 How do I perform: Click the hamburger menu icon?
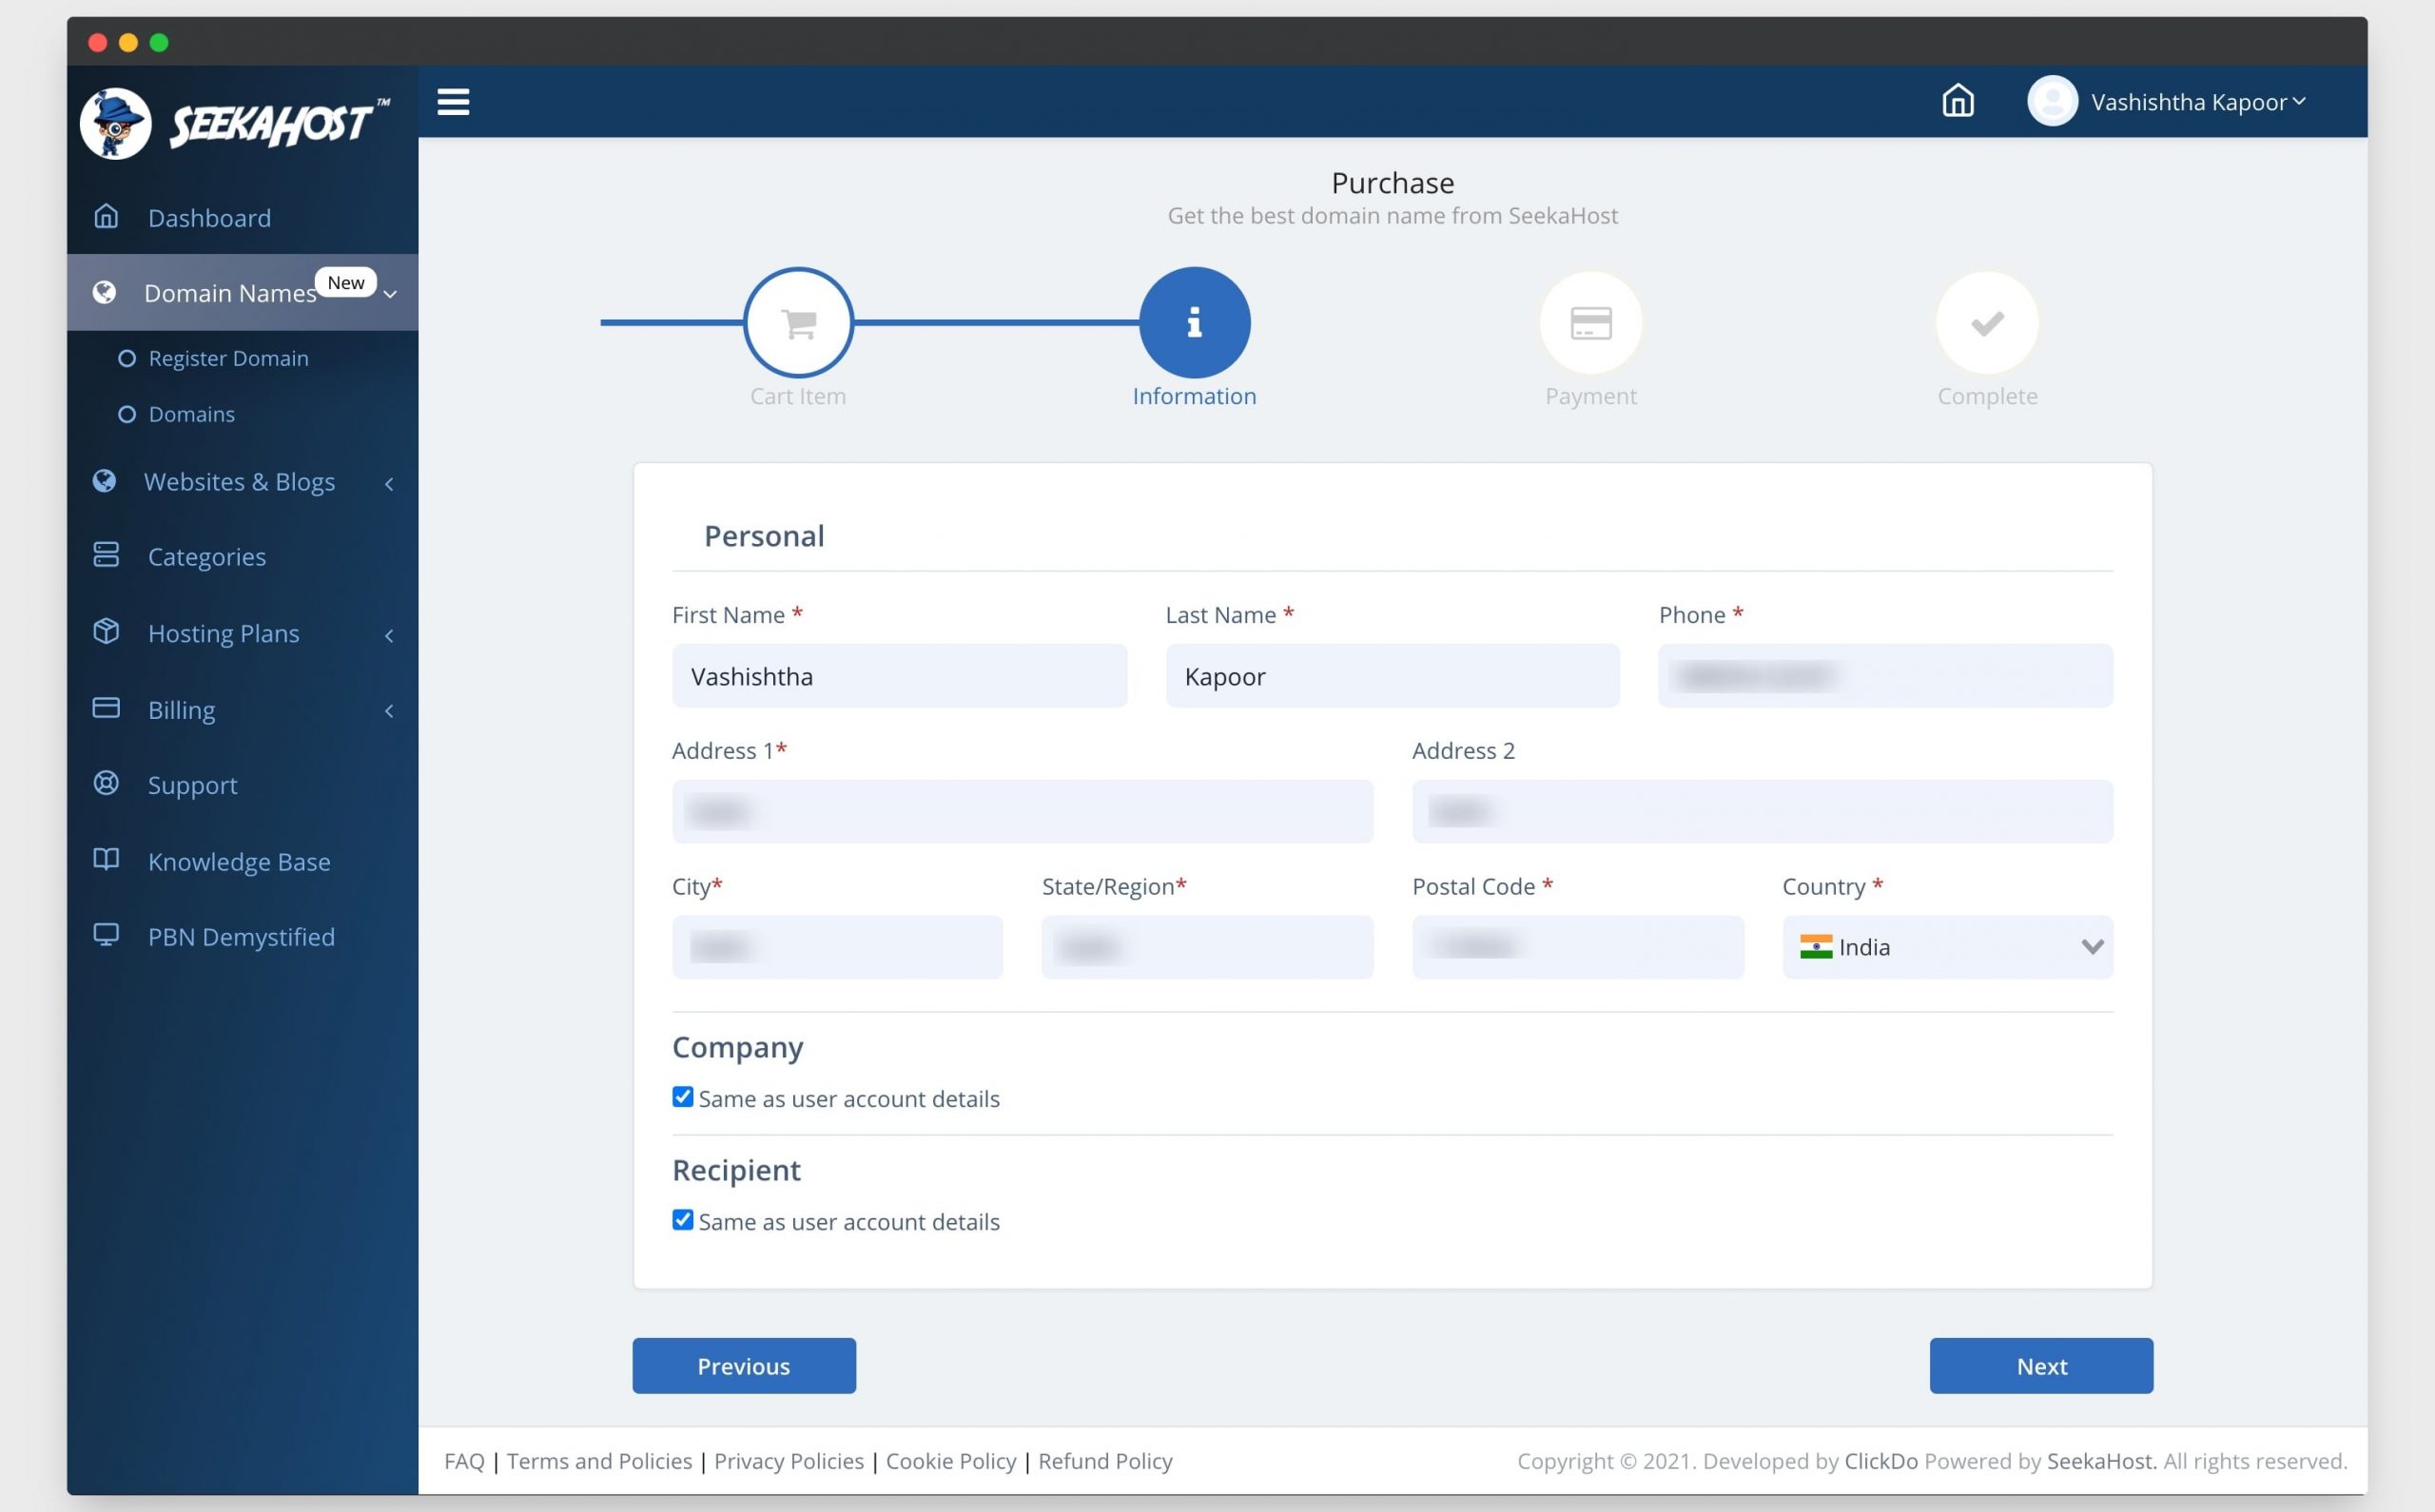pyautogui.click(x=453, y=101)
